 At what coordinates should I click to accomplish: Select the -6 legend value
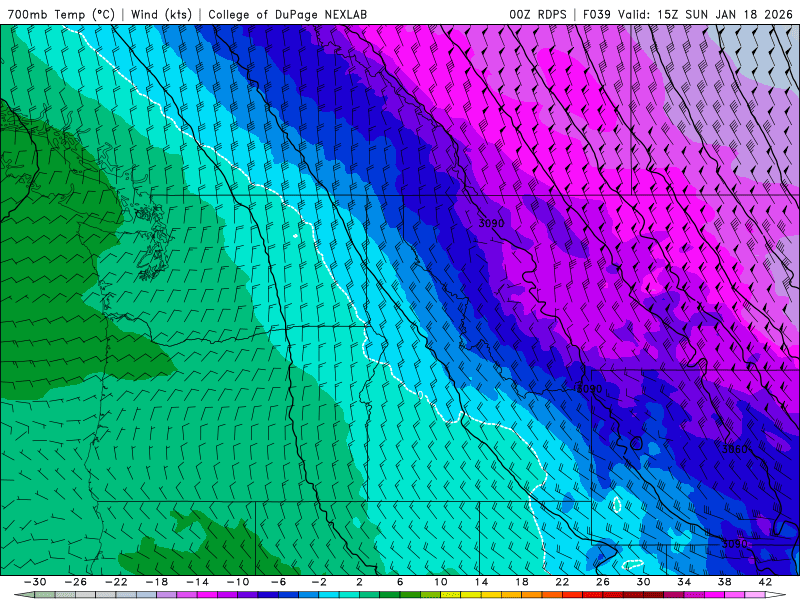point(278,582)
